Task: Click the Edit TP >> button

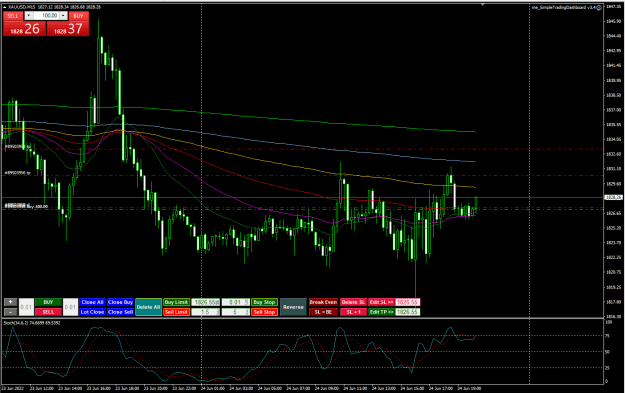Action: [x=381, y=312]
